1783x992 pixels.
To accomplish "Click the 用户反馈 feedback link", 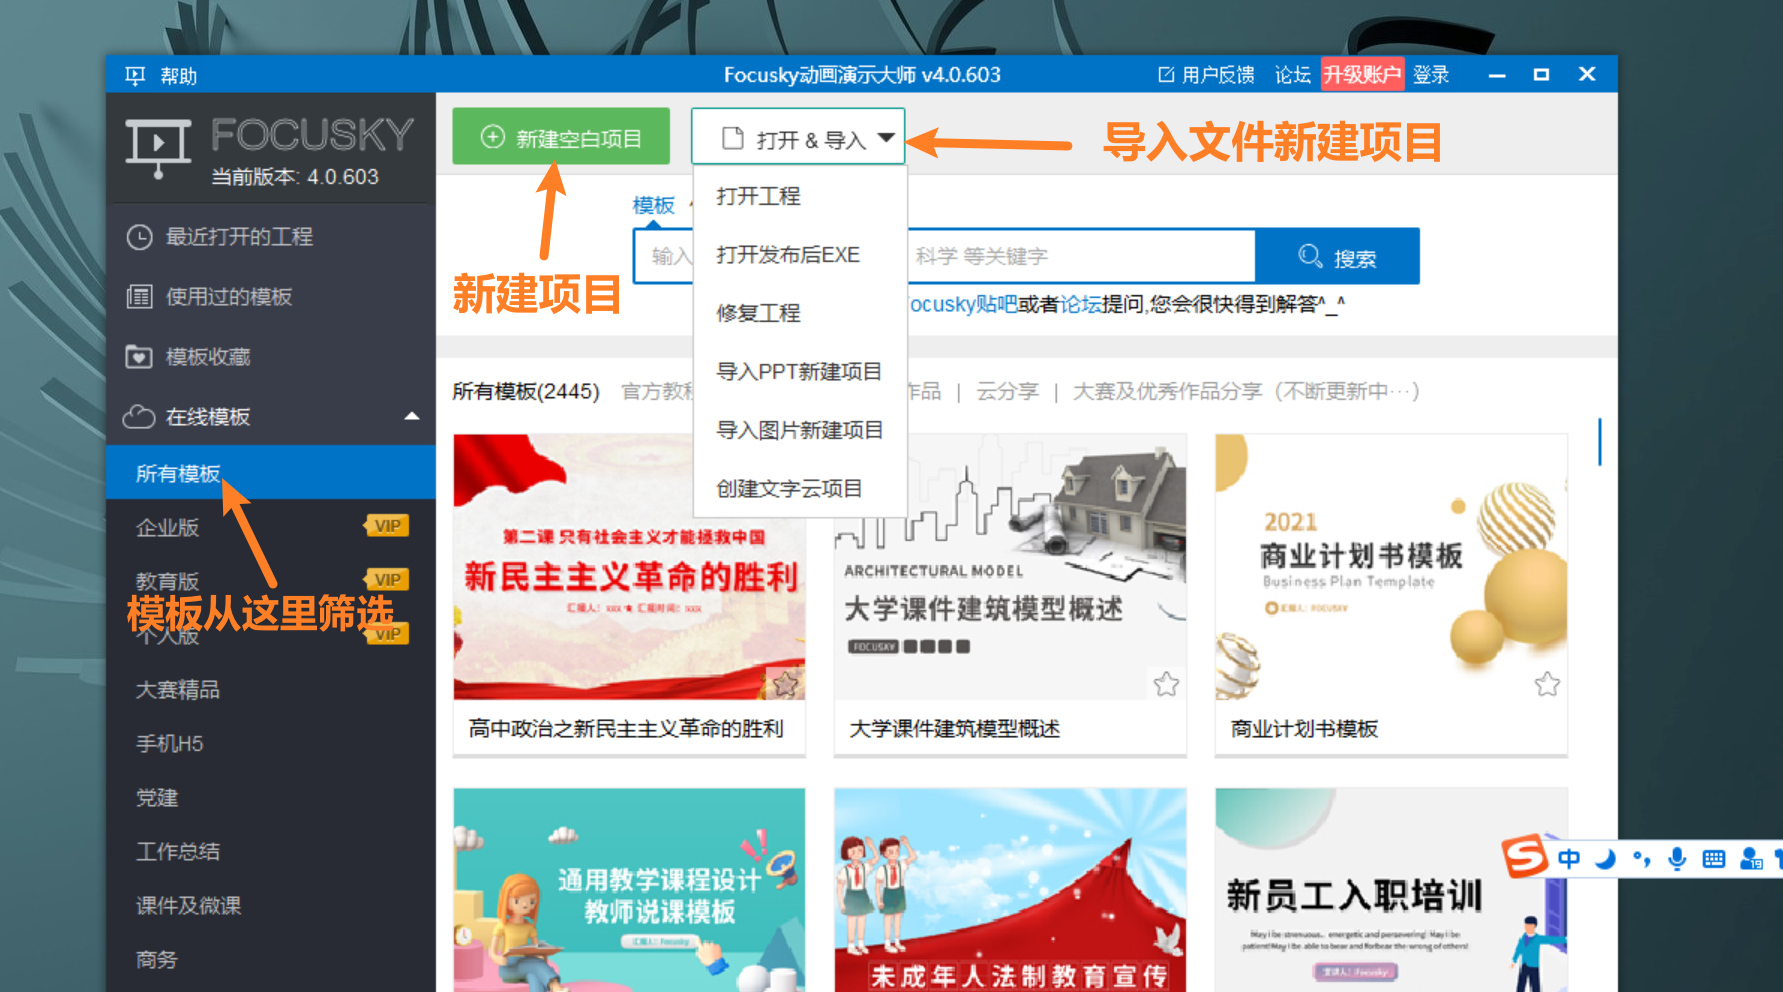I will pos(1206,75).
